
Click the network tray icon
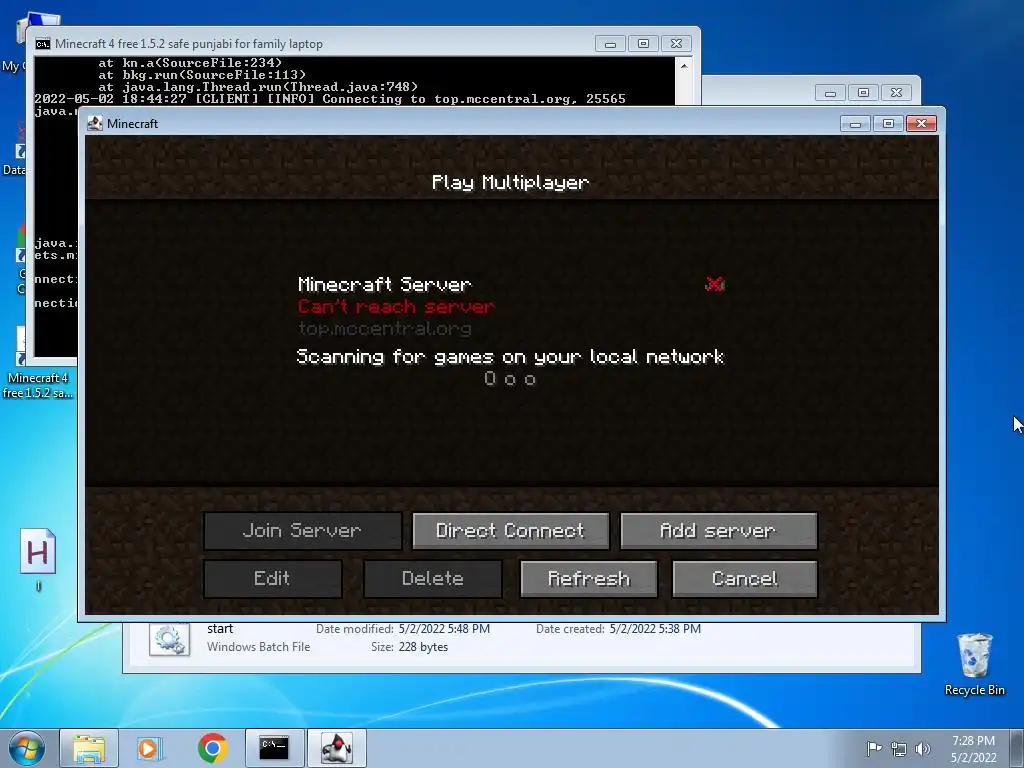(x=899, y=748)
